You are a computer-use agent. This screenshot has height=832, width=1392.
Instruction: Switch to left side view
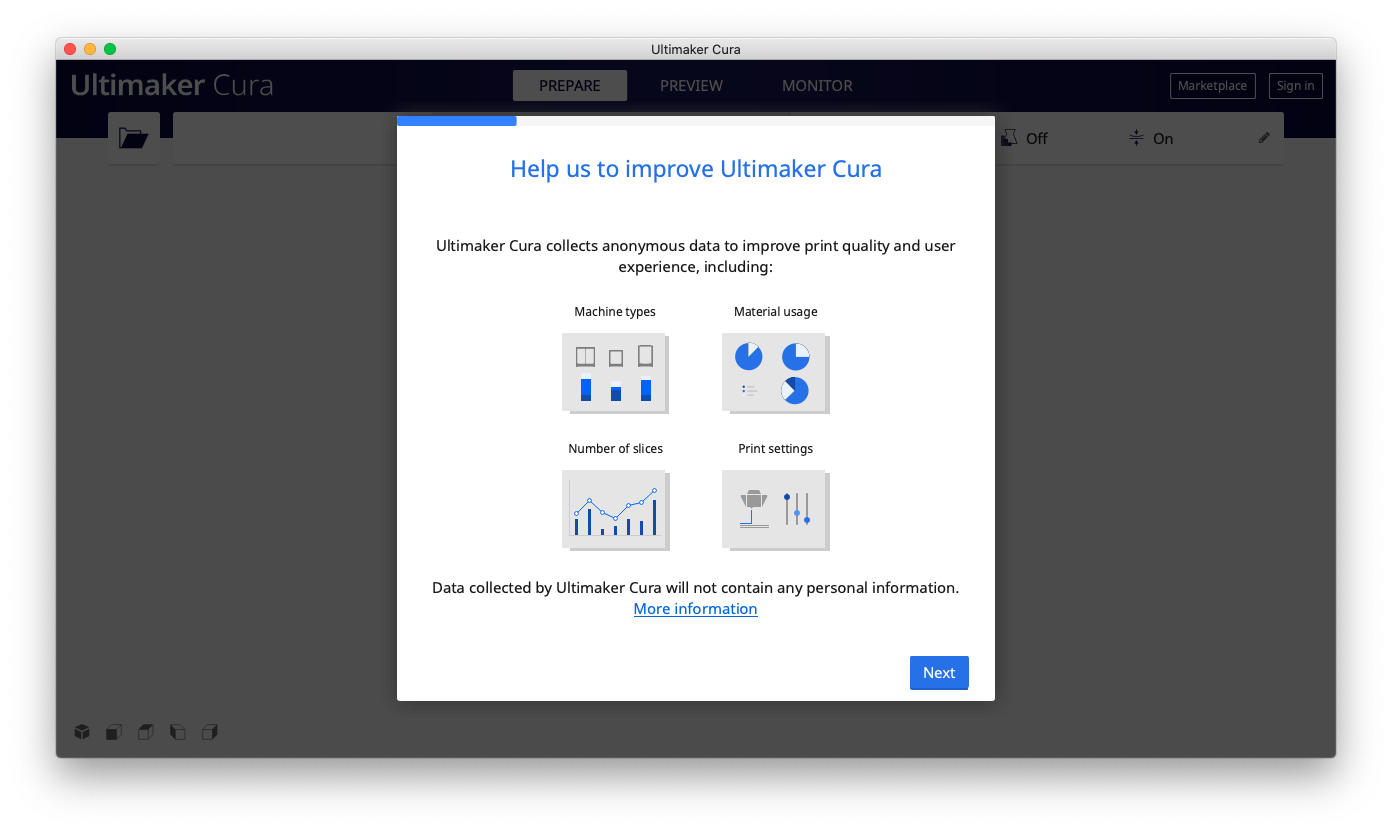(177, 732)
